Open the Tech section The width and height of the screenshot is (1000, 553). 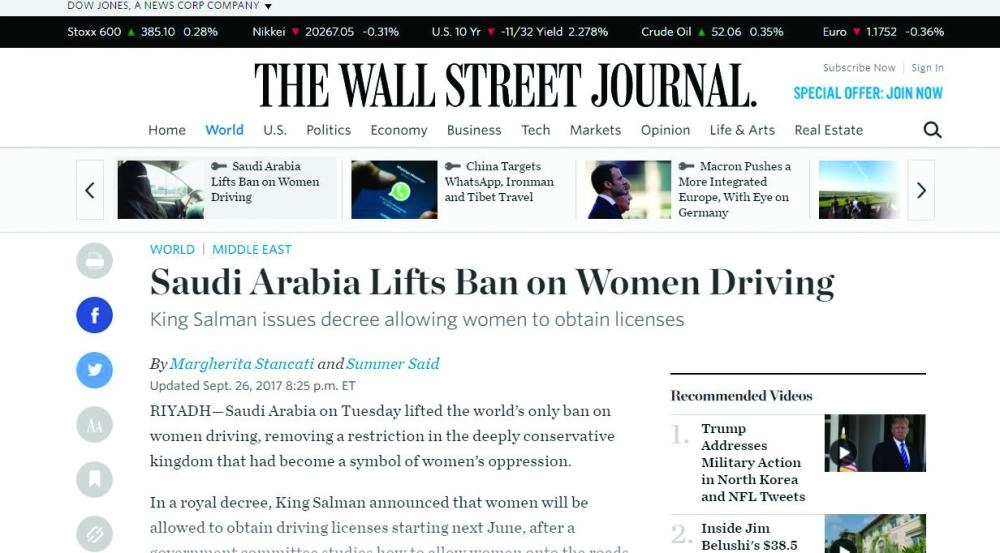536,130
